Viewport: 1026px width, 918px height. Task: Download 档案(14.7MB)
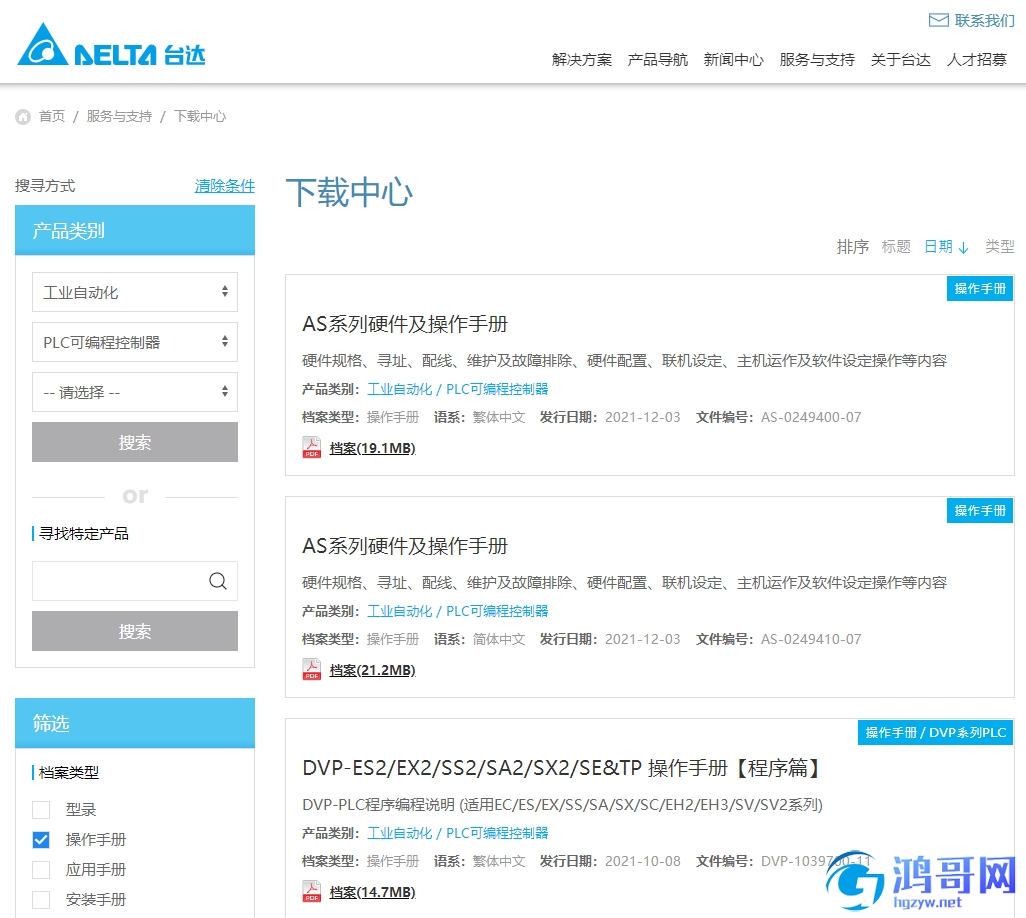coord(372,892)
